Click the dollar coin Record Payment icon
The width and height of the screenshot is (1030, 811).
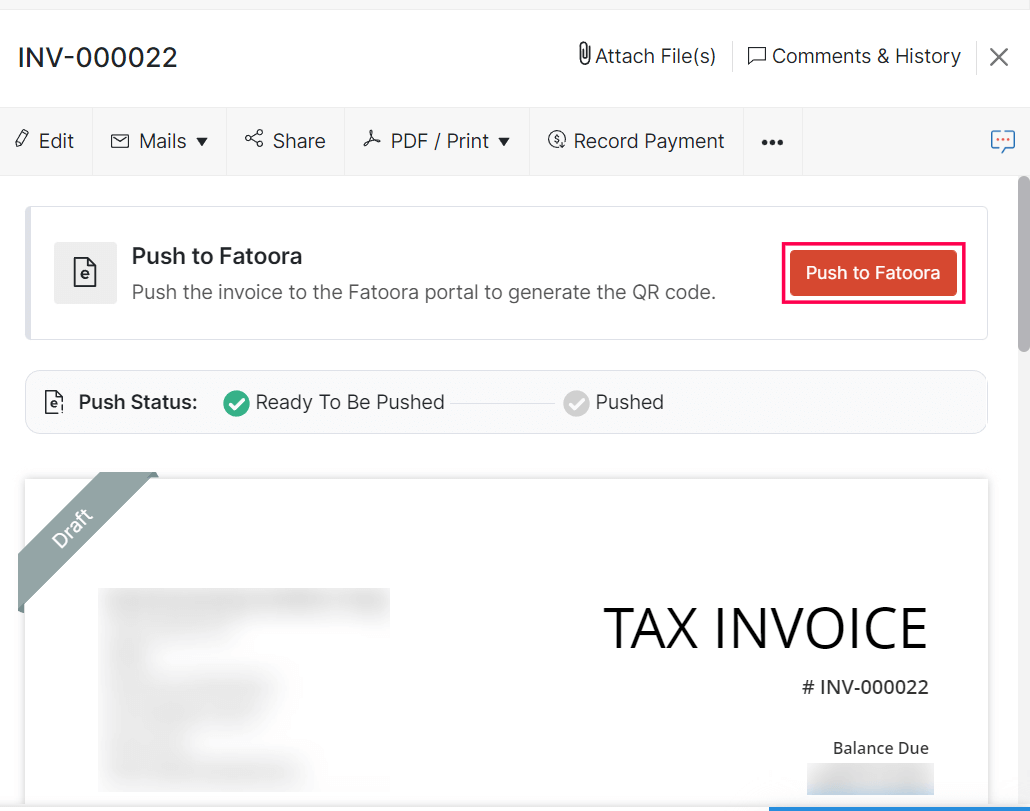click(556, 139)
